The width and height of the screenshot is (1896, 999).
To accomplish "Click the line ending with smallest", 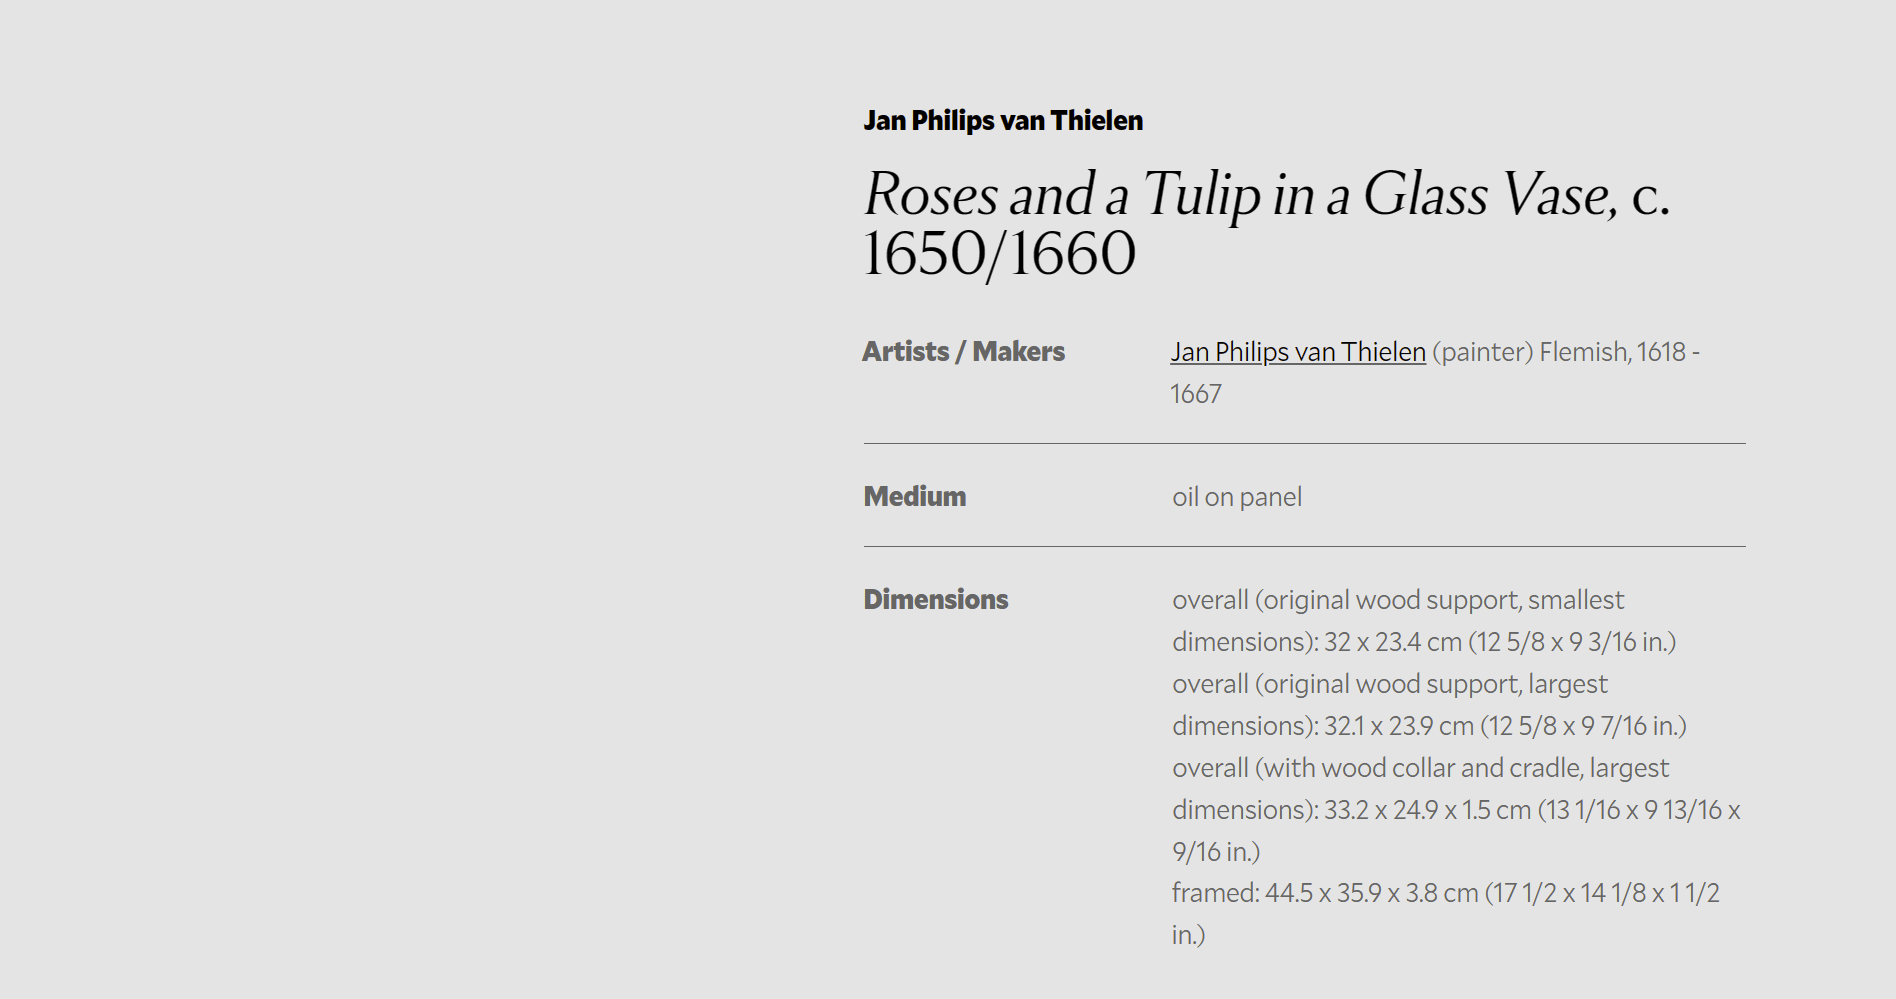I will coord(1398,600).
